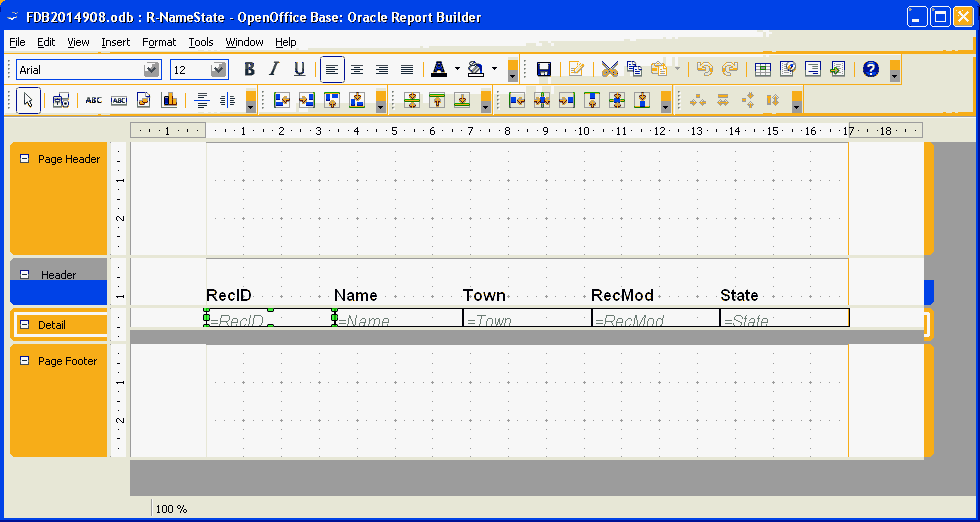
Task: Click the date/page field tool next to pointer
Action: (x=61, y=100)
